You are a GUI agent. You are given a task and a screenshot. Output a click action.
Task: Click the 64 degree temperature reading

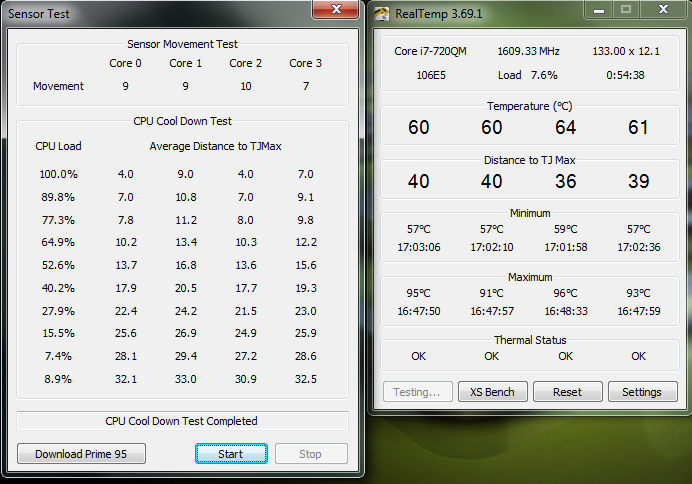tap(566, 128)
